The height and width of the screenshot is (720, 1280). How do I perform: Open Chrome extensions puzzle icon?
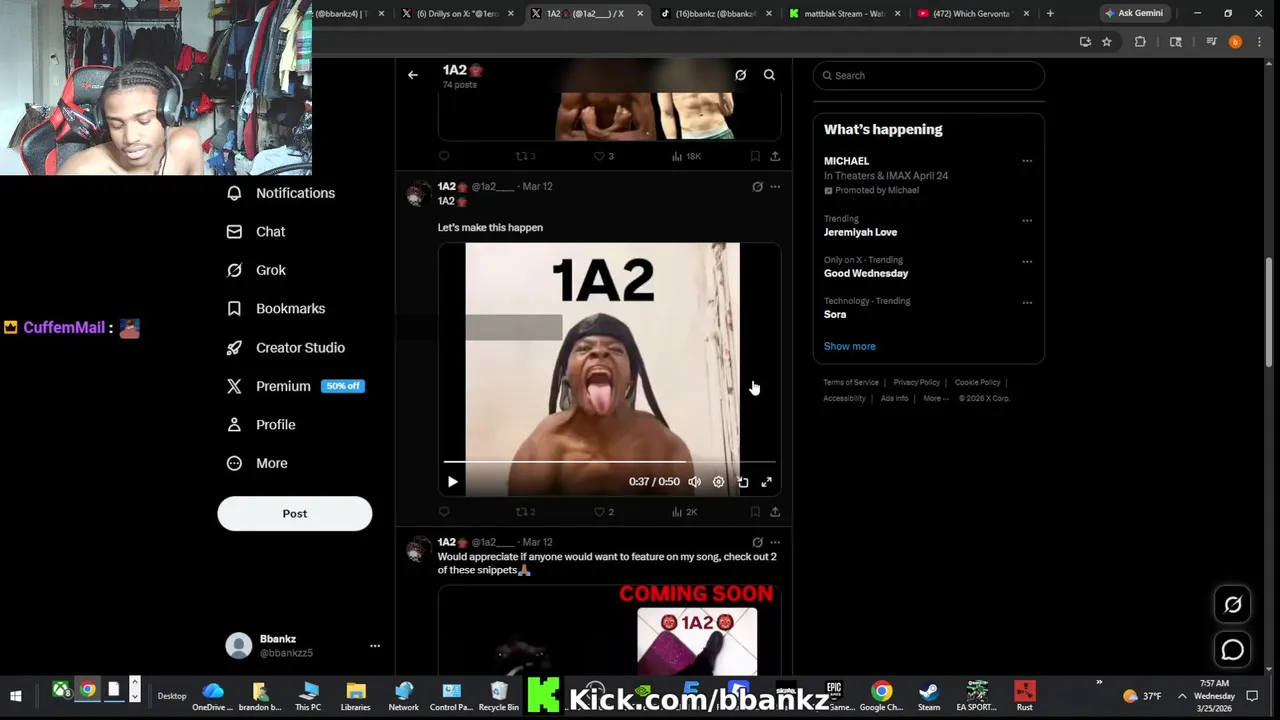coord(1140,42)
